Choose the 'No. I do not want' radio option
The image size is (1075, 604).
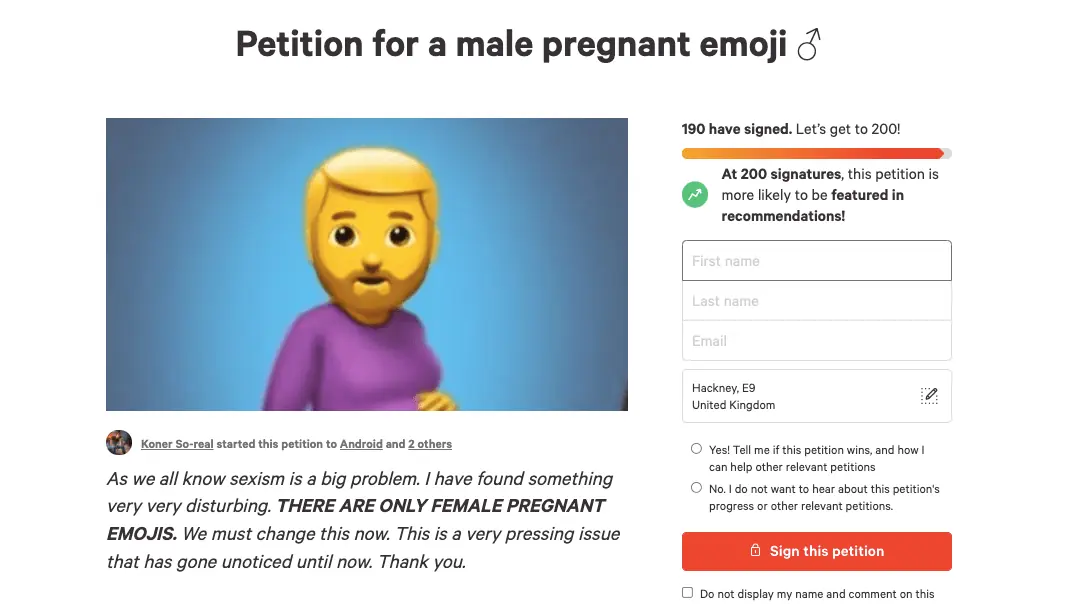coord(696,488)
